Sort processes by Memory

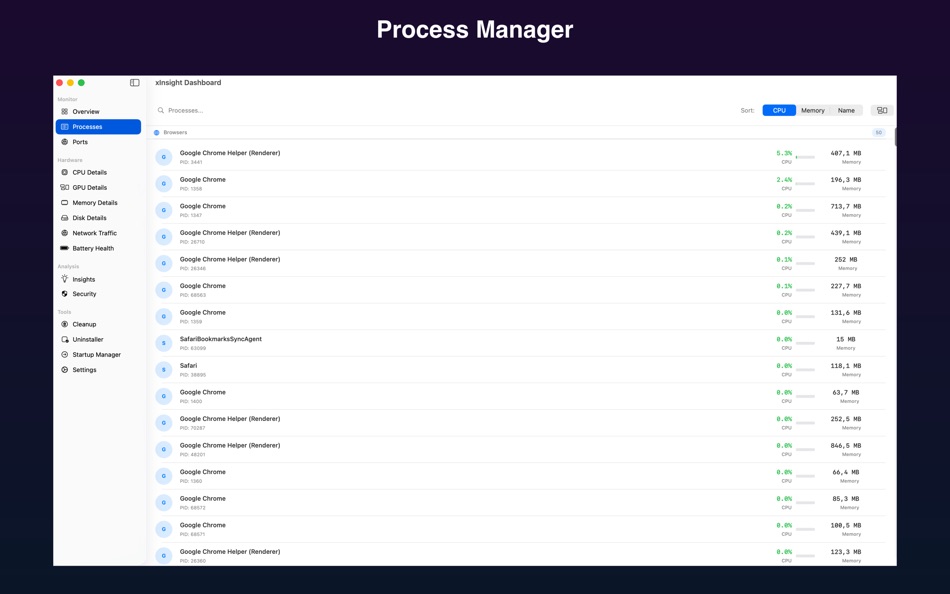tap(813, 110)
